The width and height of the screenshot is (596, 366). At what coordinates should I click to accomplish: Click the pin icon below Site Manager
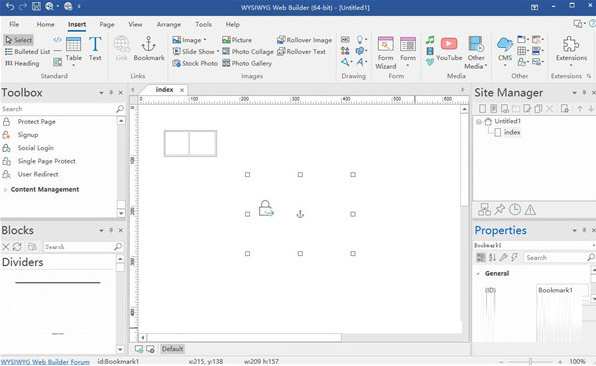click(x=499, y=209)
